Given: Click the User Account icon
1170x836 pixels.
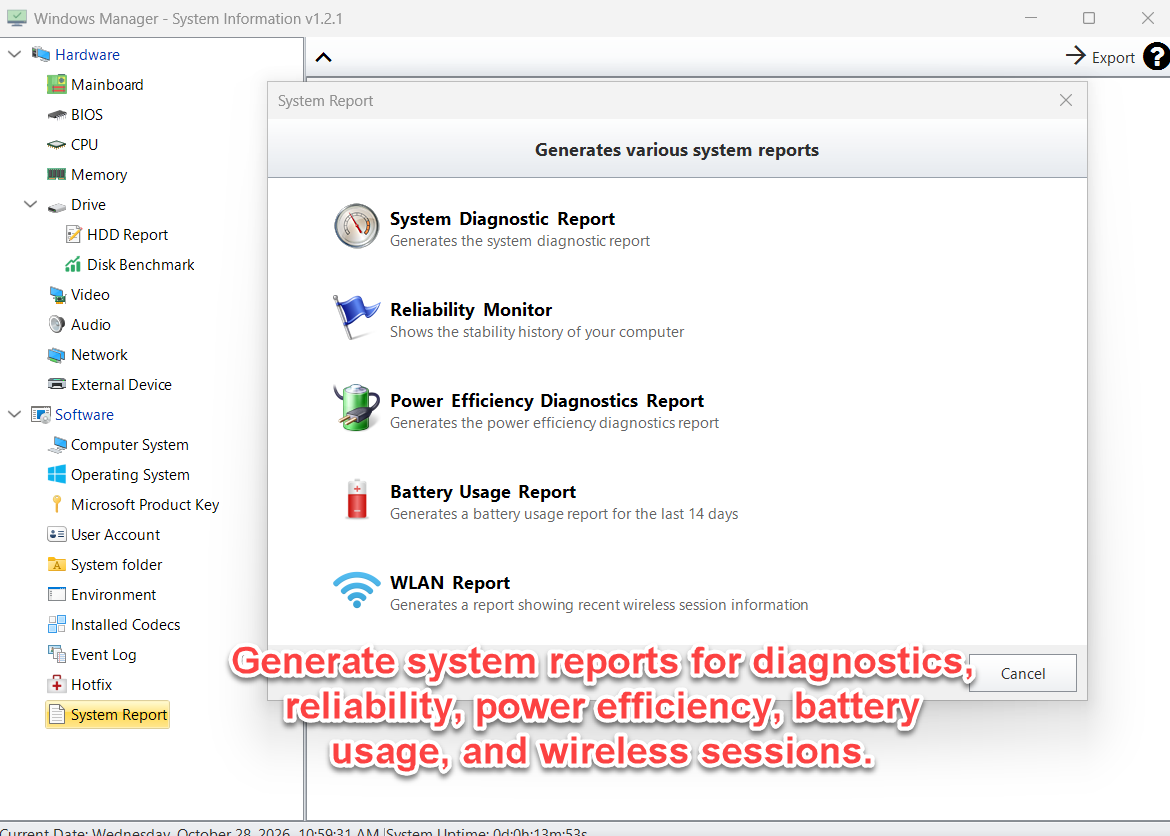Looking at the screenshot, I should tap(57, 534).
